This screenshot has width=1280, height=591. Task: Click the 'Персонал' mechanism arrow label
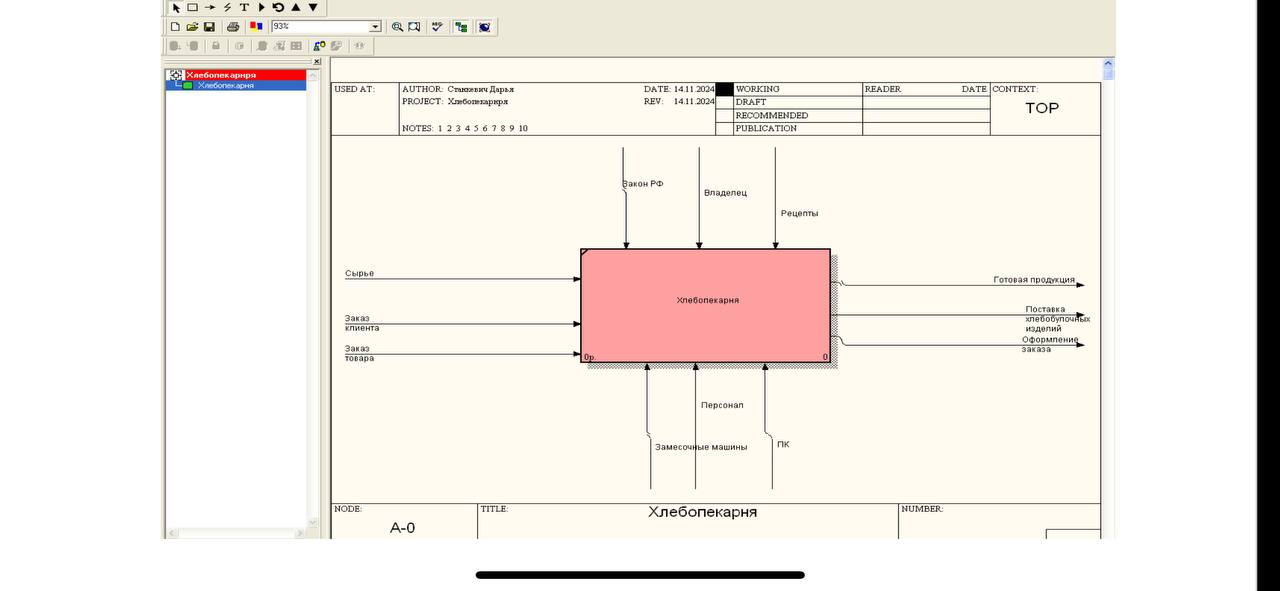(x=722, y=405)
